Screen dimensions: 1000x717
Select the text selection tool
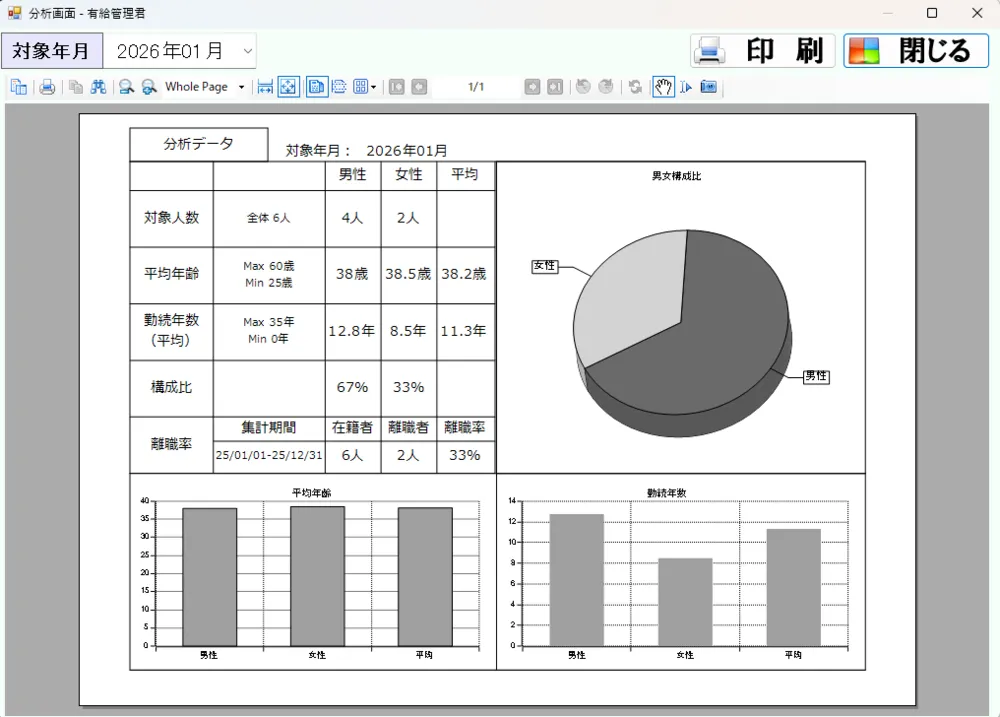[686, 87]
